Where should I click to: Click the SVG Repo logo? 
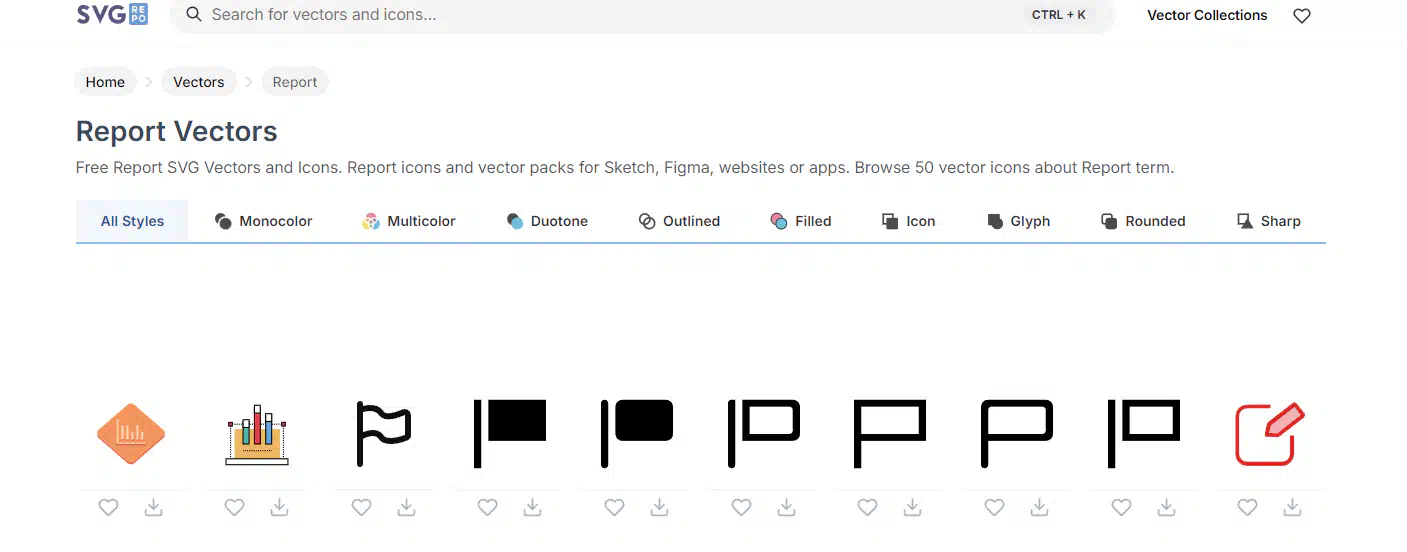112,14
